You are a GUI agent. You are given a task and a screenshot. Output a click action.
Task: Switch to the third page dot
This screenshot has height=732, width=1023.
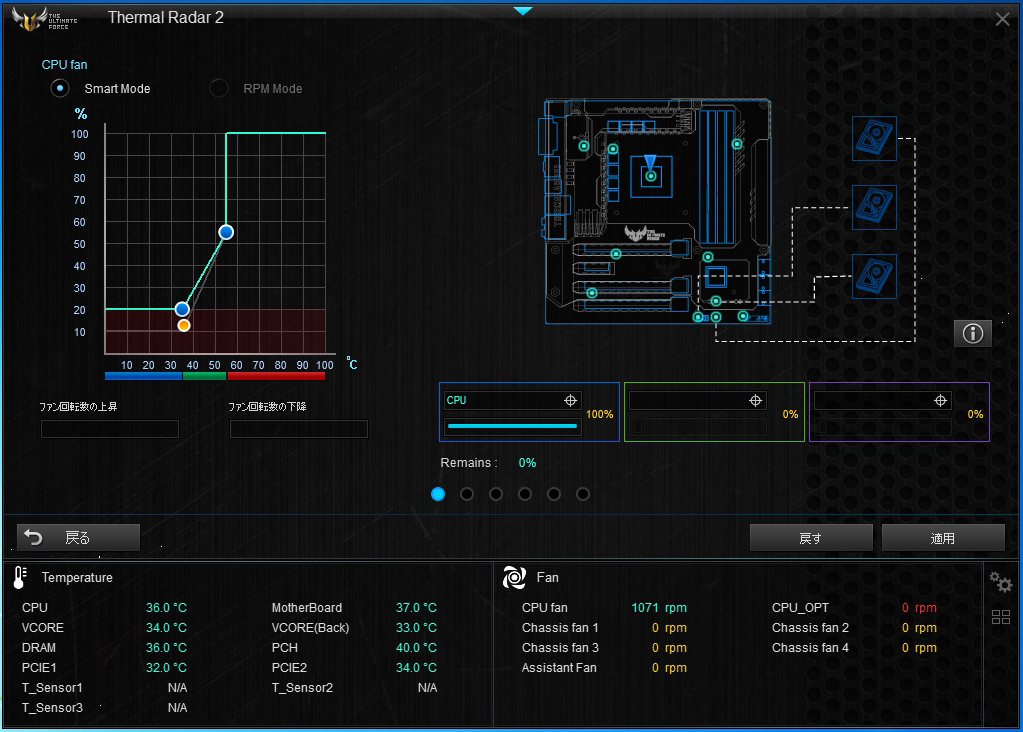pyautogui.click(x=496, y=494)
